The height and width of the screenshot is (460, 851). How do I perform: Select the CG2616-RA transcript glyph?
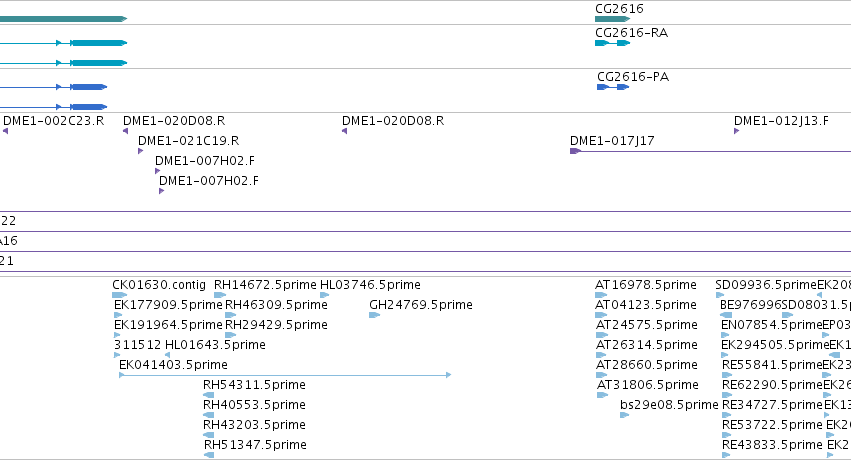coord(612,43)
